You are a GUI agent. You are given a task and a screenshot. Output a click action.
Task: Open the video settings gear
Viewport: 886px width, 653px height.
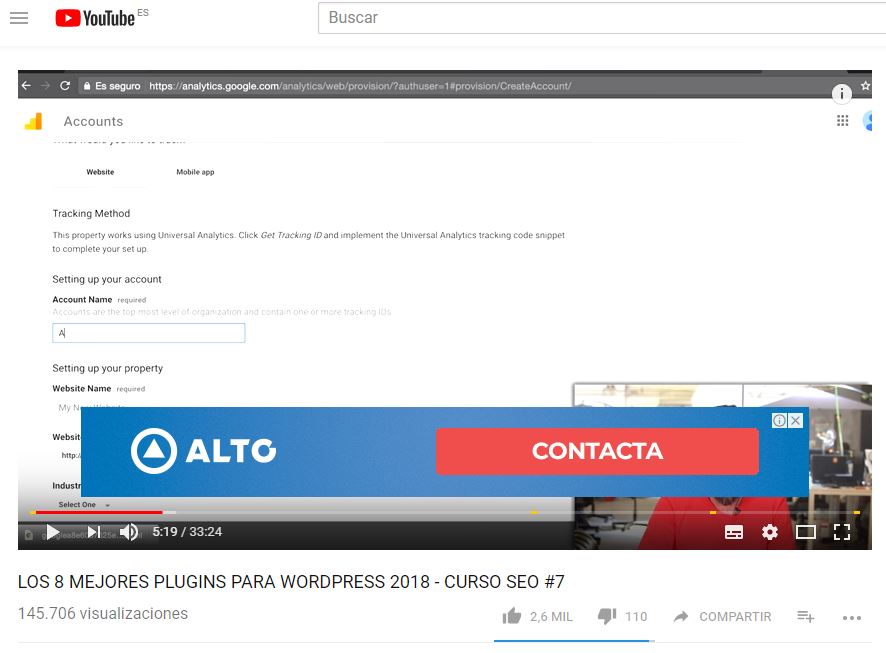pos(769,532)
